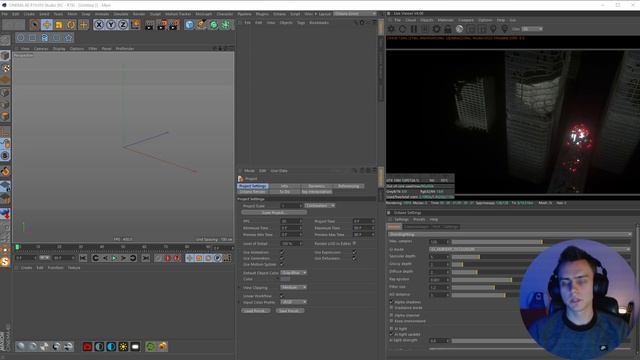
Task: Go to start of timeline
Action: [x=83, y=258]
